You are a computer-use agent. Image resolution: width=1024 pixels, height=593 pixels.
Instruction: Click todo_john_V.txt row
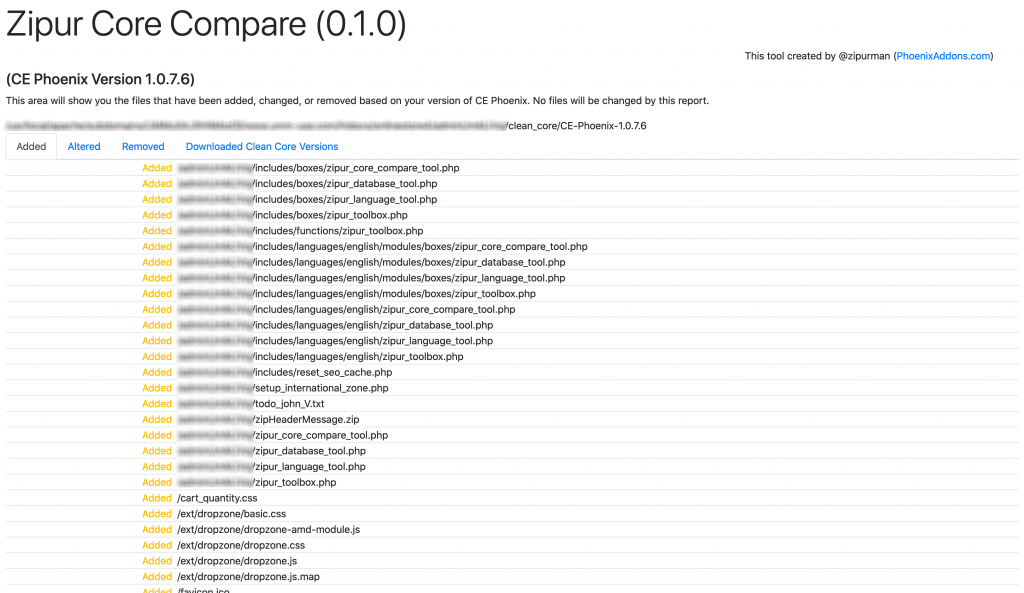[x=512, y=403]
